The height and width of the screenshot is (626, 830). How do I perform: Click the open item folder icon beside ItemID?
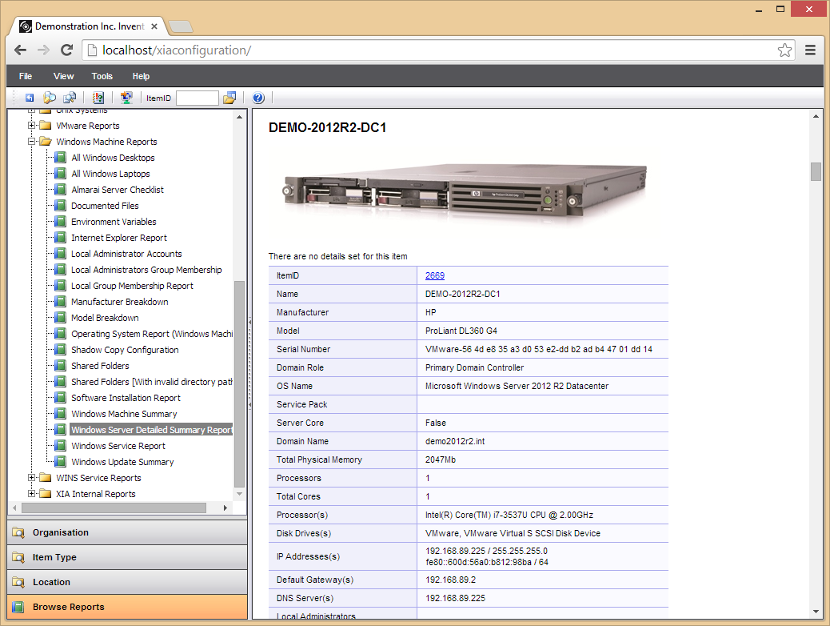[229, 98]
